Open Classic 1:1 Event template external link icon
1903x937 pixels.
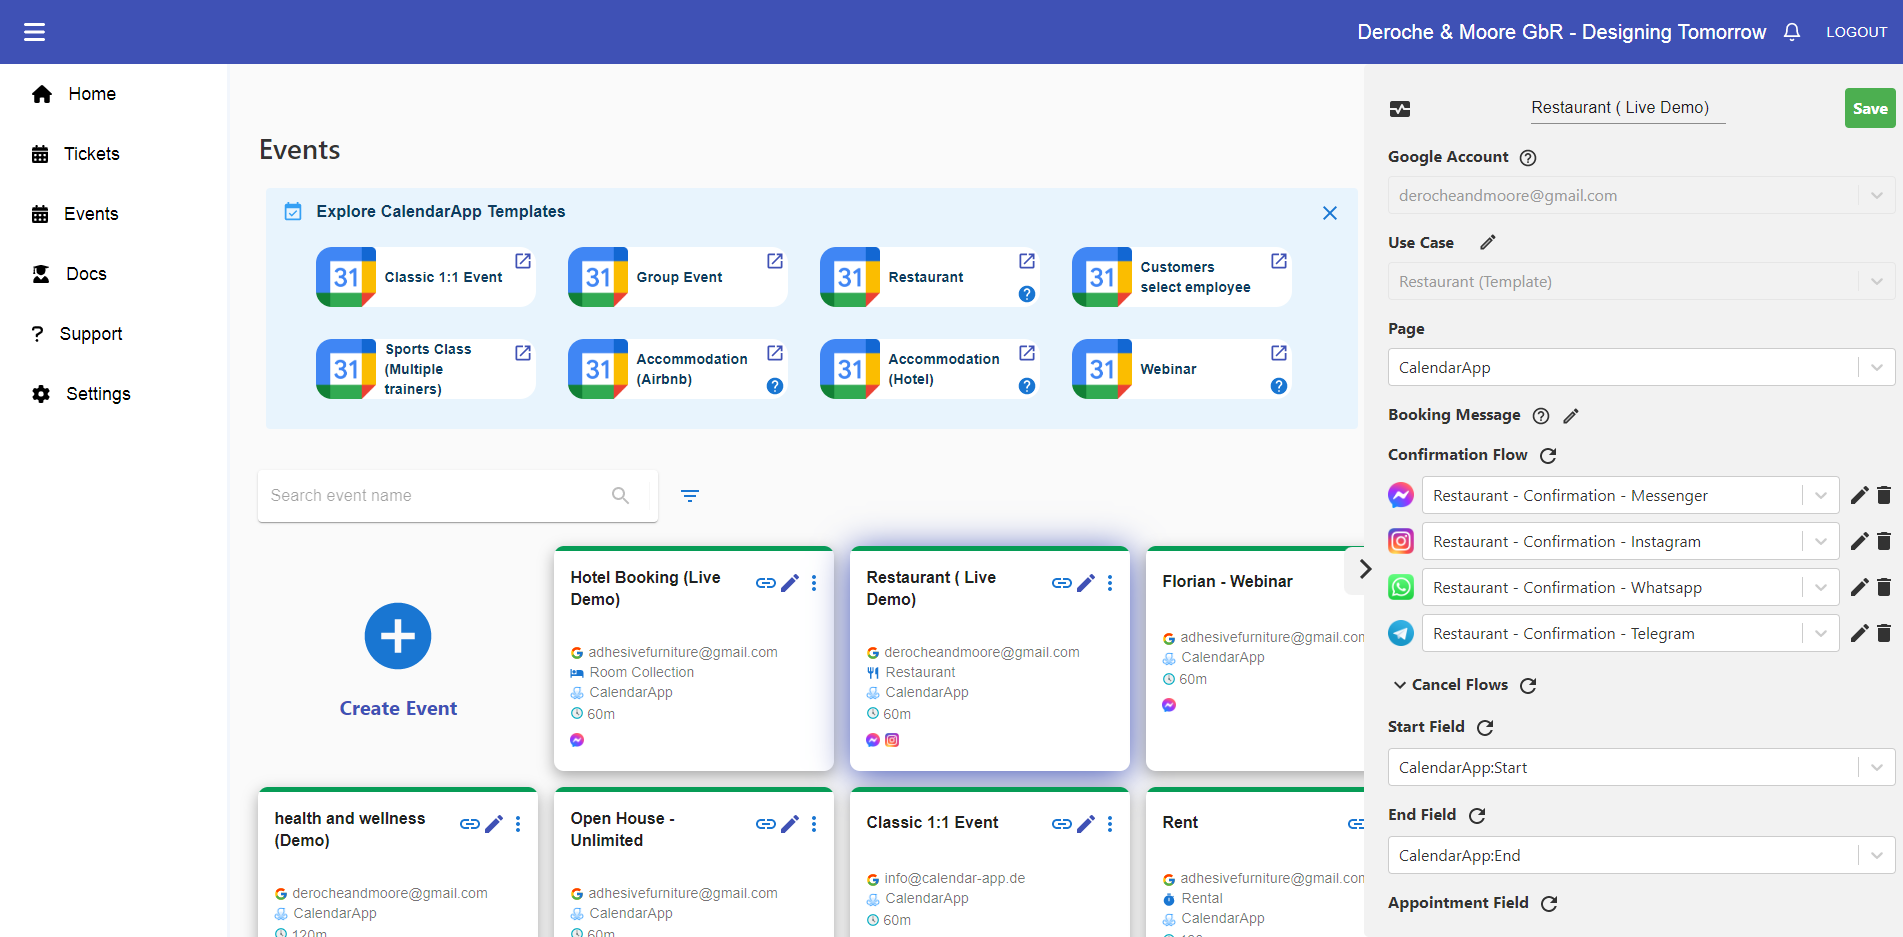(x=523, y=261)
